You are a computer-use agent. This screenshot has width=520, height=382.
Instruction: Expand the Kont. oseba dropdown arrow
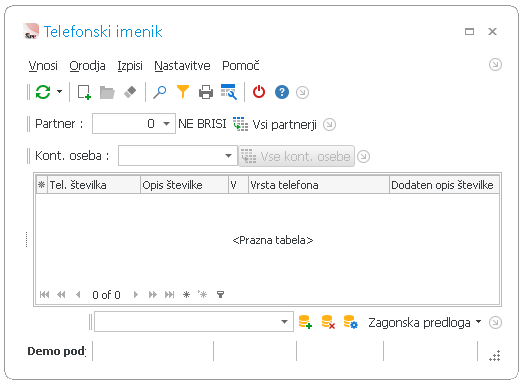[x=228, y=156]
